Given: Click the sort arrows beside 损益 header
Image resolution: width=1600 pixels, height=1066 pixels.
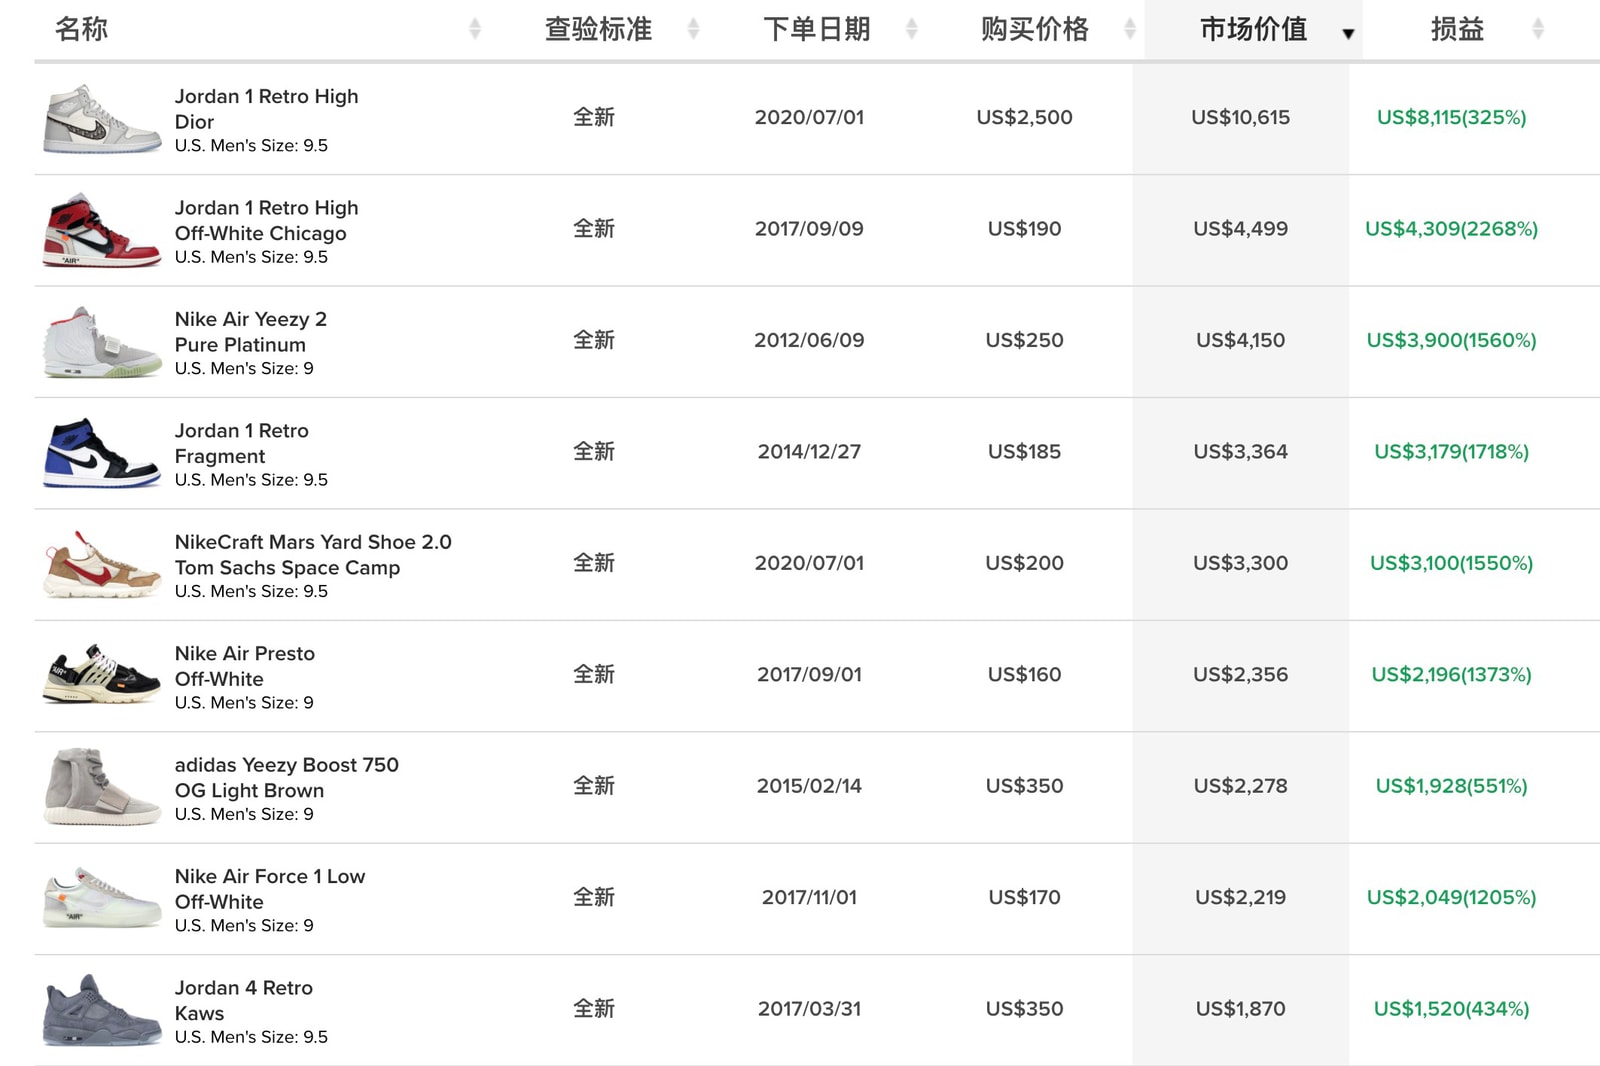Looking at the screenshot, I should (1537, 28).
